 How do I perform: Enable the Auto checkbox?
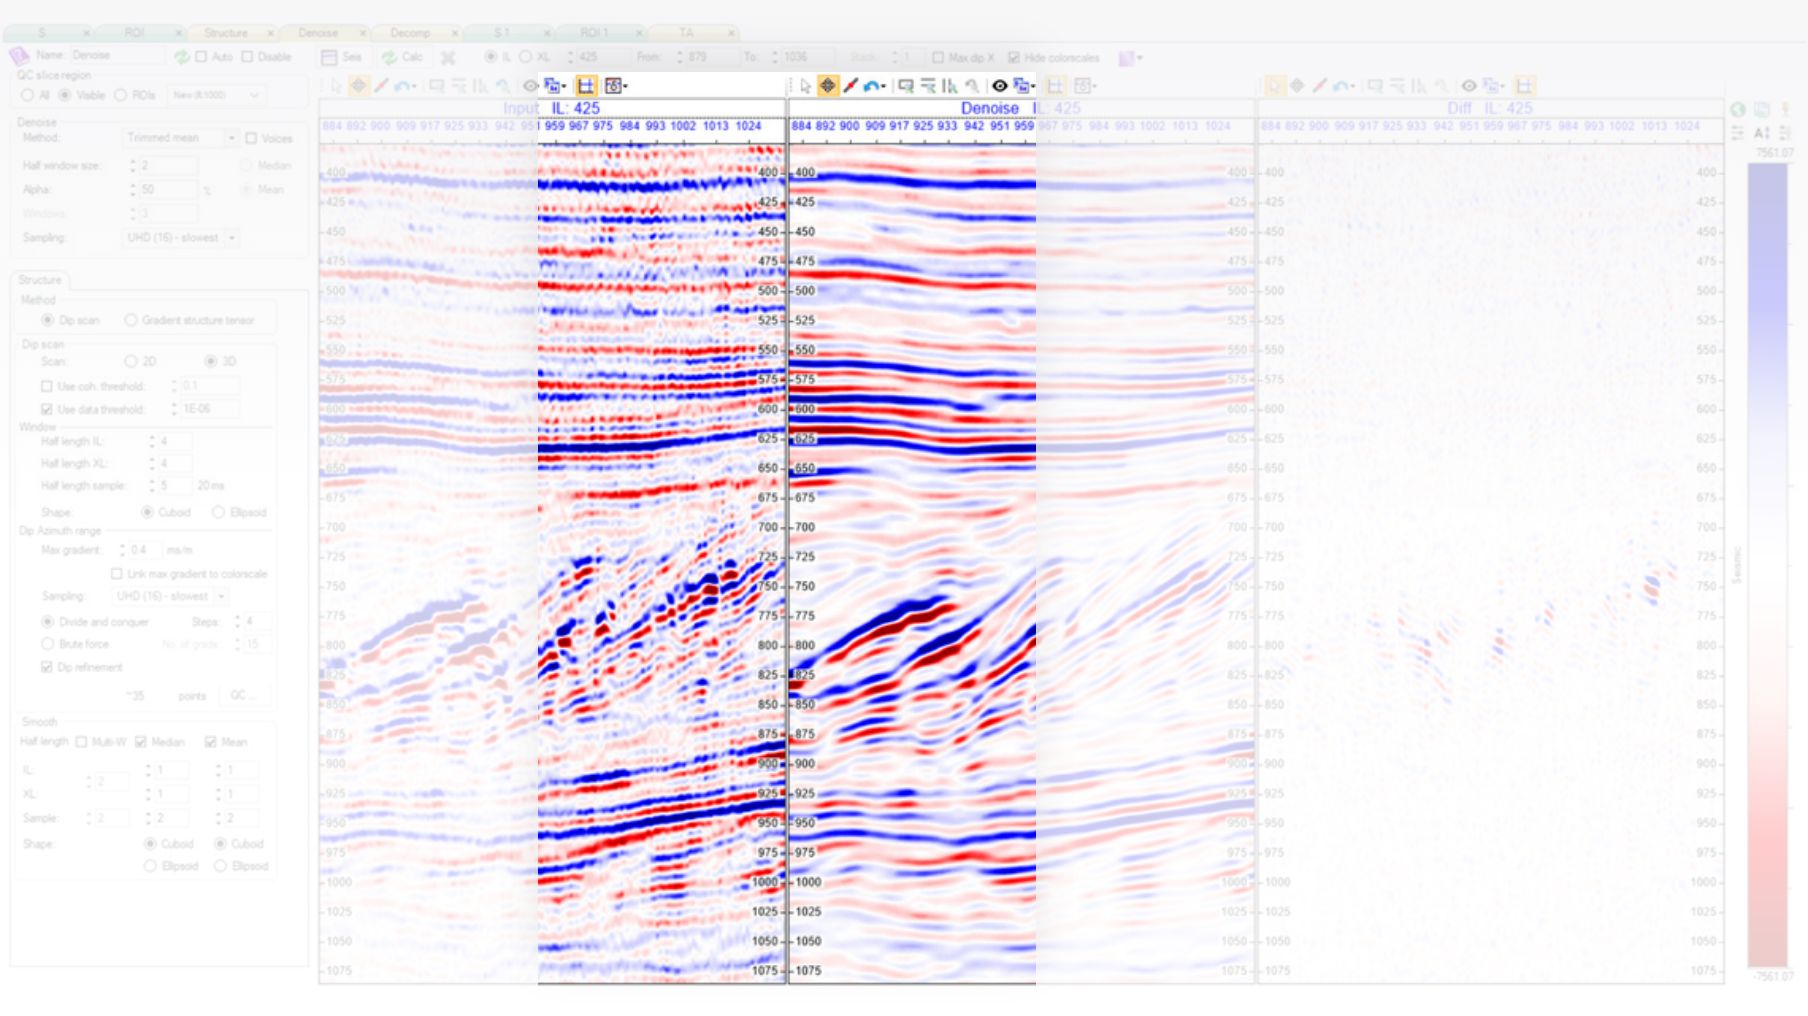(202, 57)
